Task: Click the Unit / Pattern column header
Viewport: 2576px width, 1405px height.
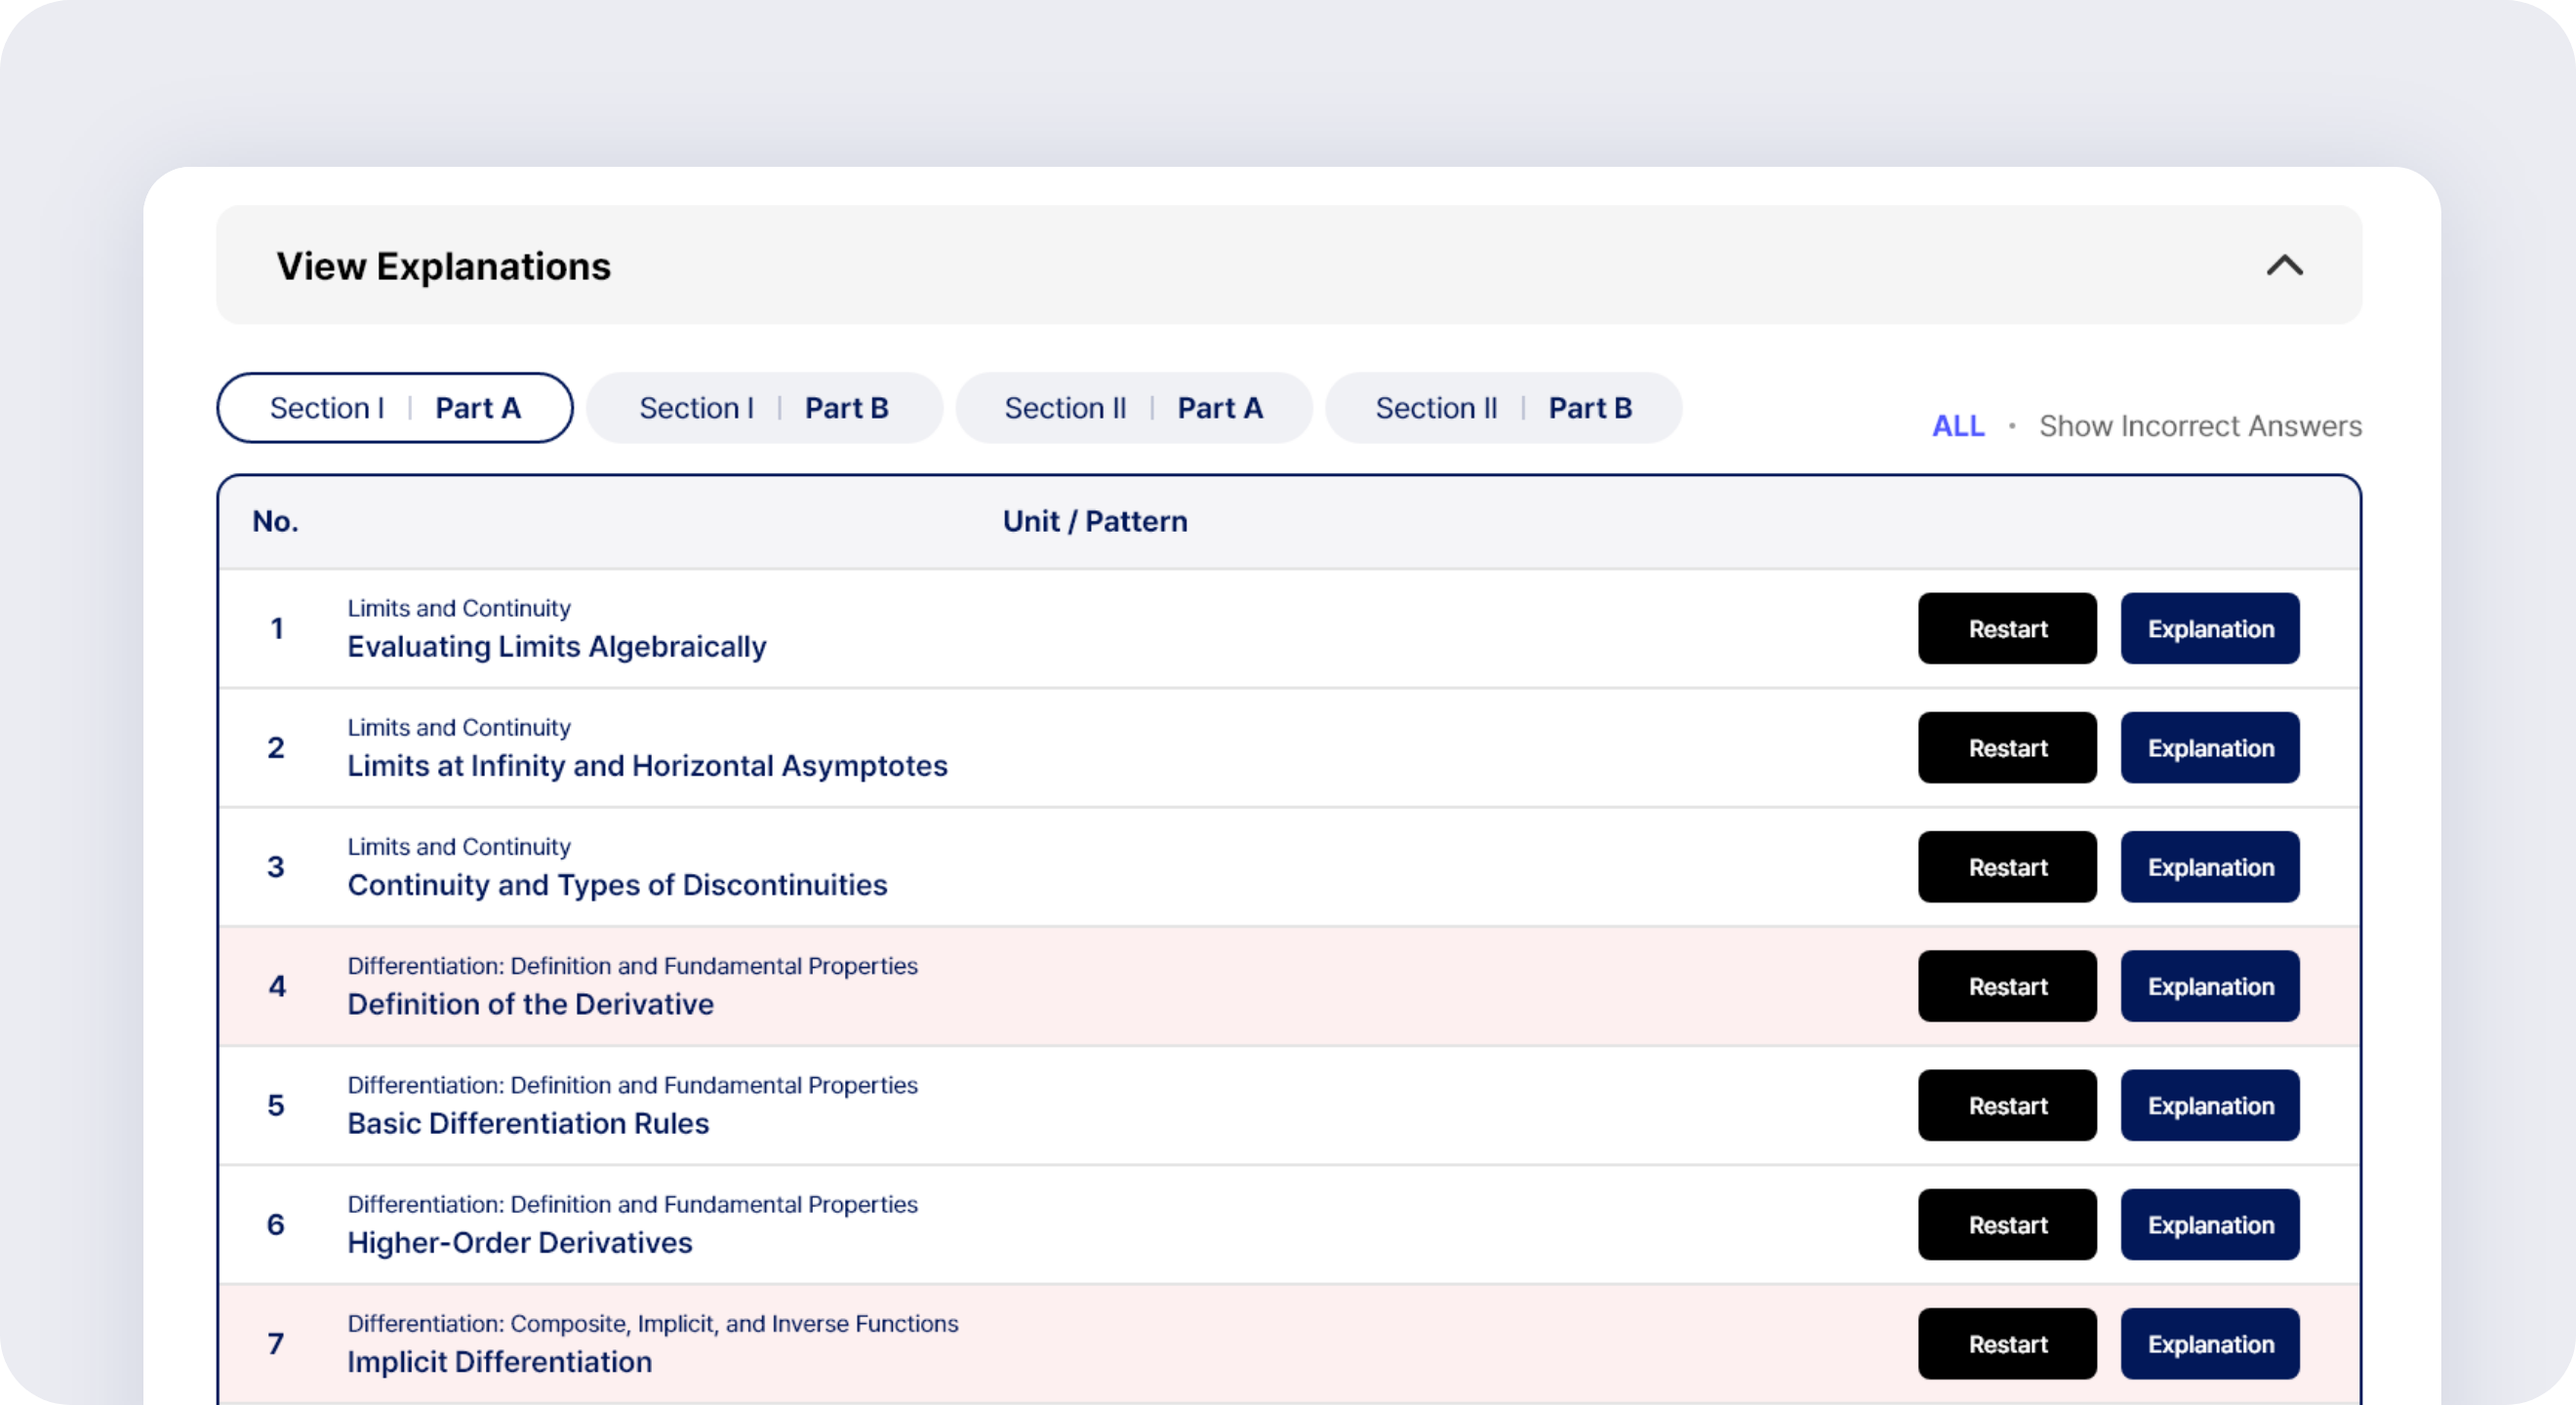Action: coord(1094,522)
